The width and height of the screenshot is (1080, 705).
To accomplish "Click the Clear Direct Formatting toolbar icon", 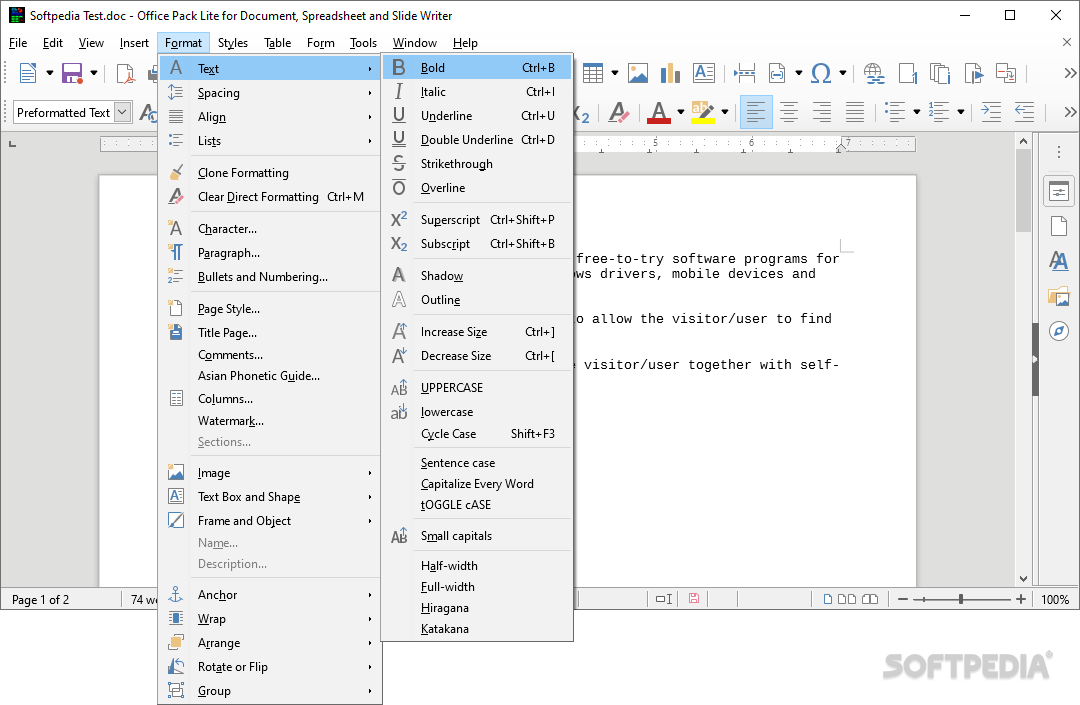I will pos(619,112).
